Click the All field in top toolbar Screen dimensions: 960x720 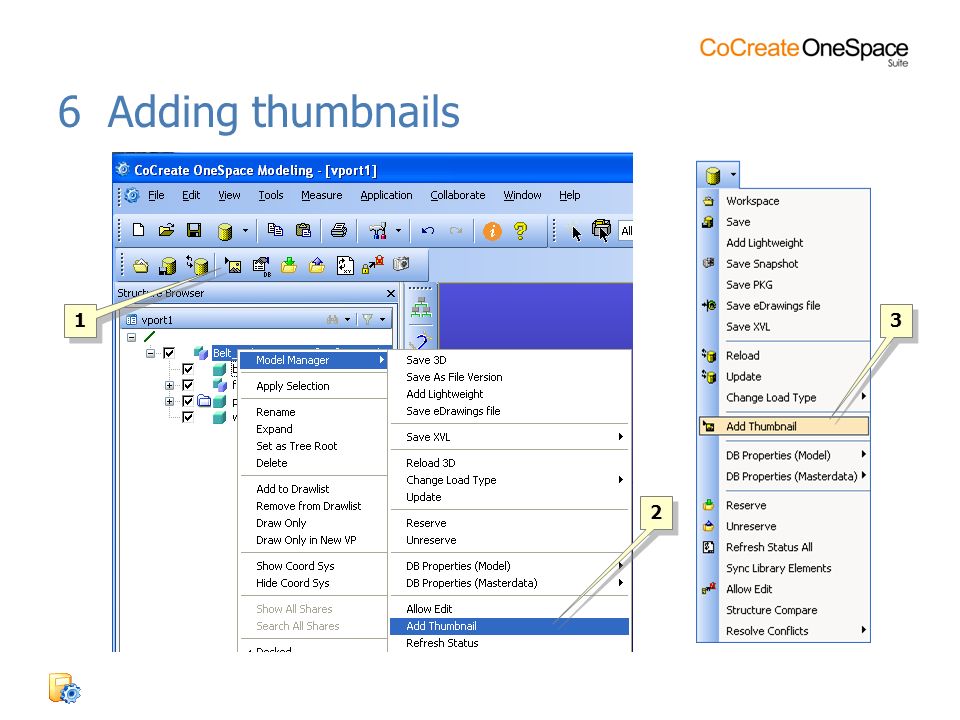click(625, 231)
